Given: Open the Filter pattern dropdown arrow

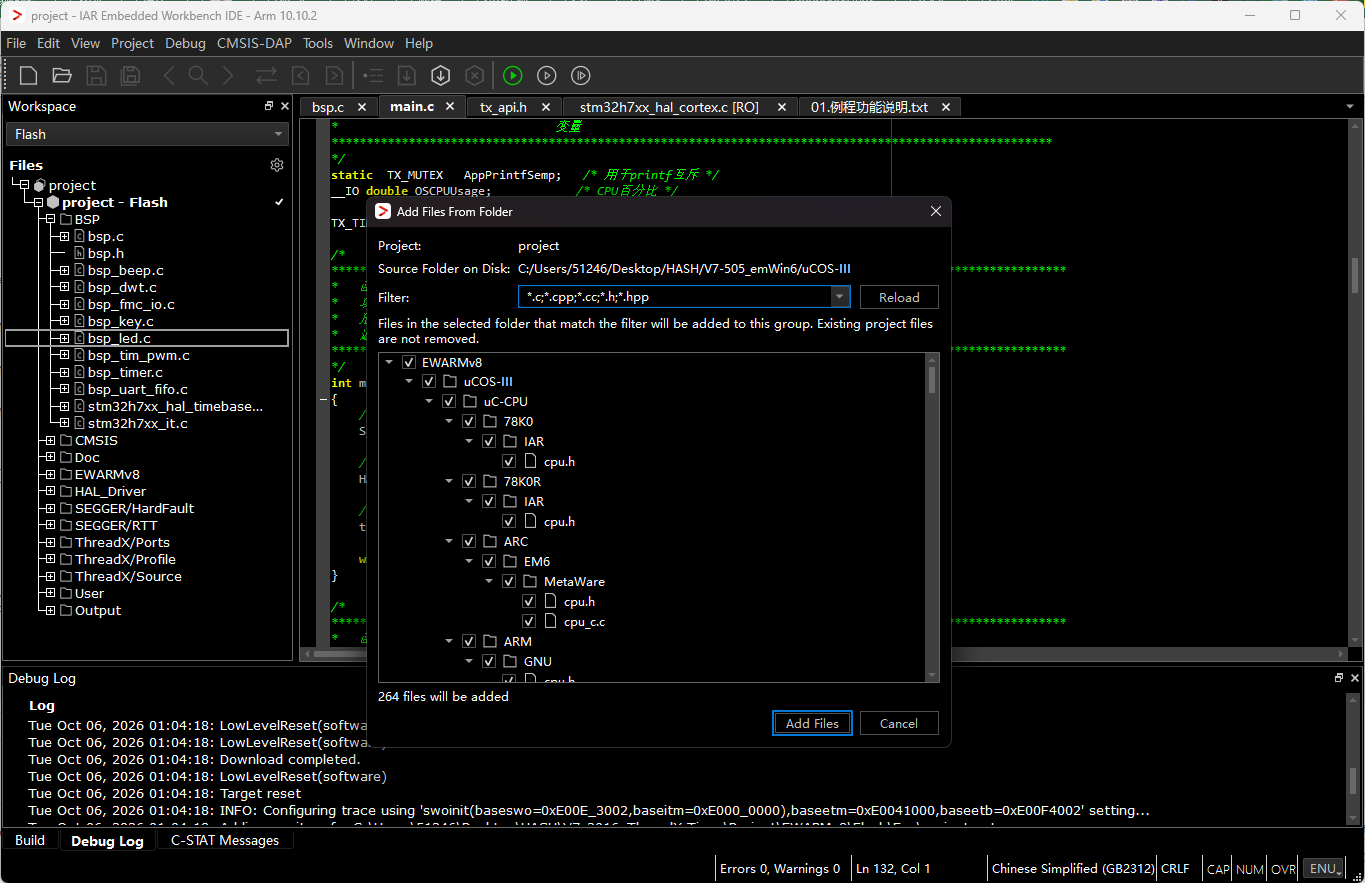Looking at the screenshot, I should click(840, 297).
